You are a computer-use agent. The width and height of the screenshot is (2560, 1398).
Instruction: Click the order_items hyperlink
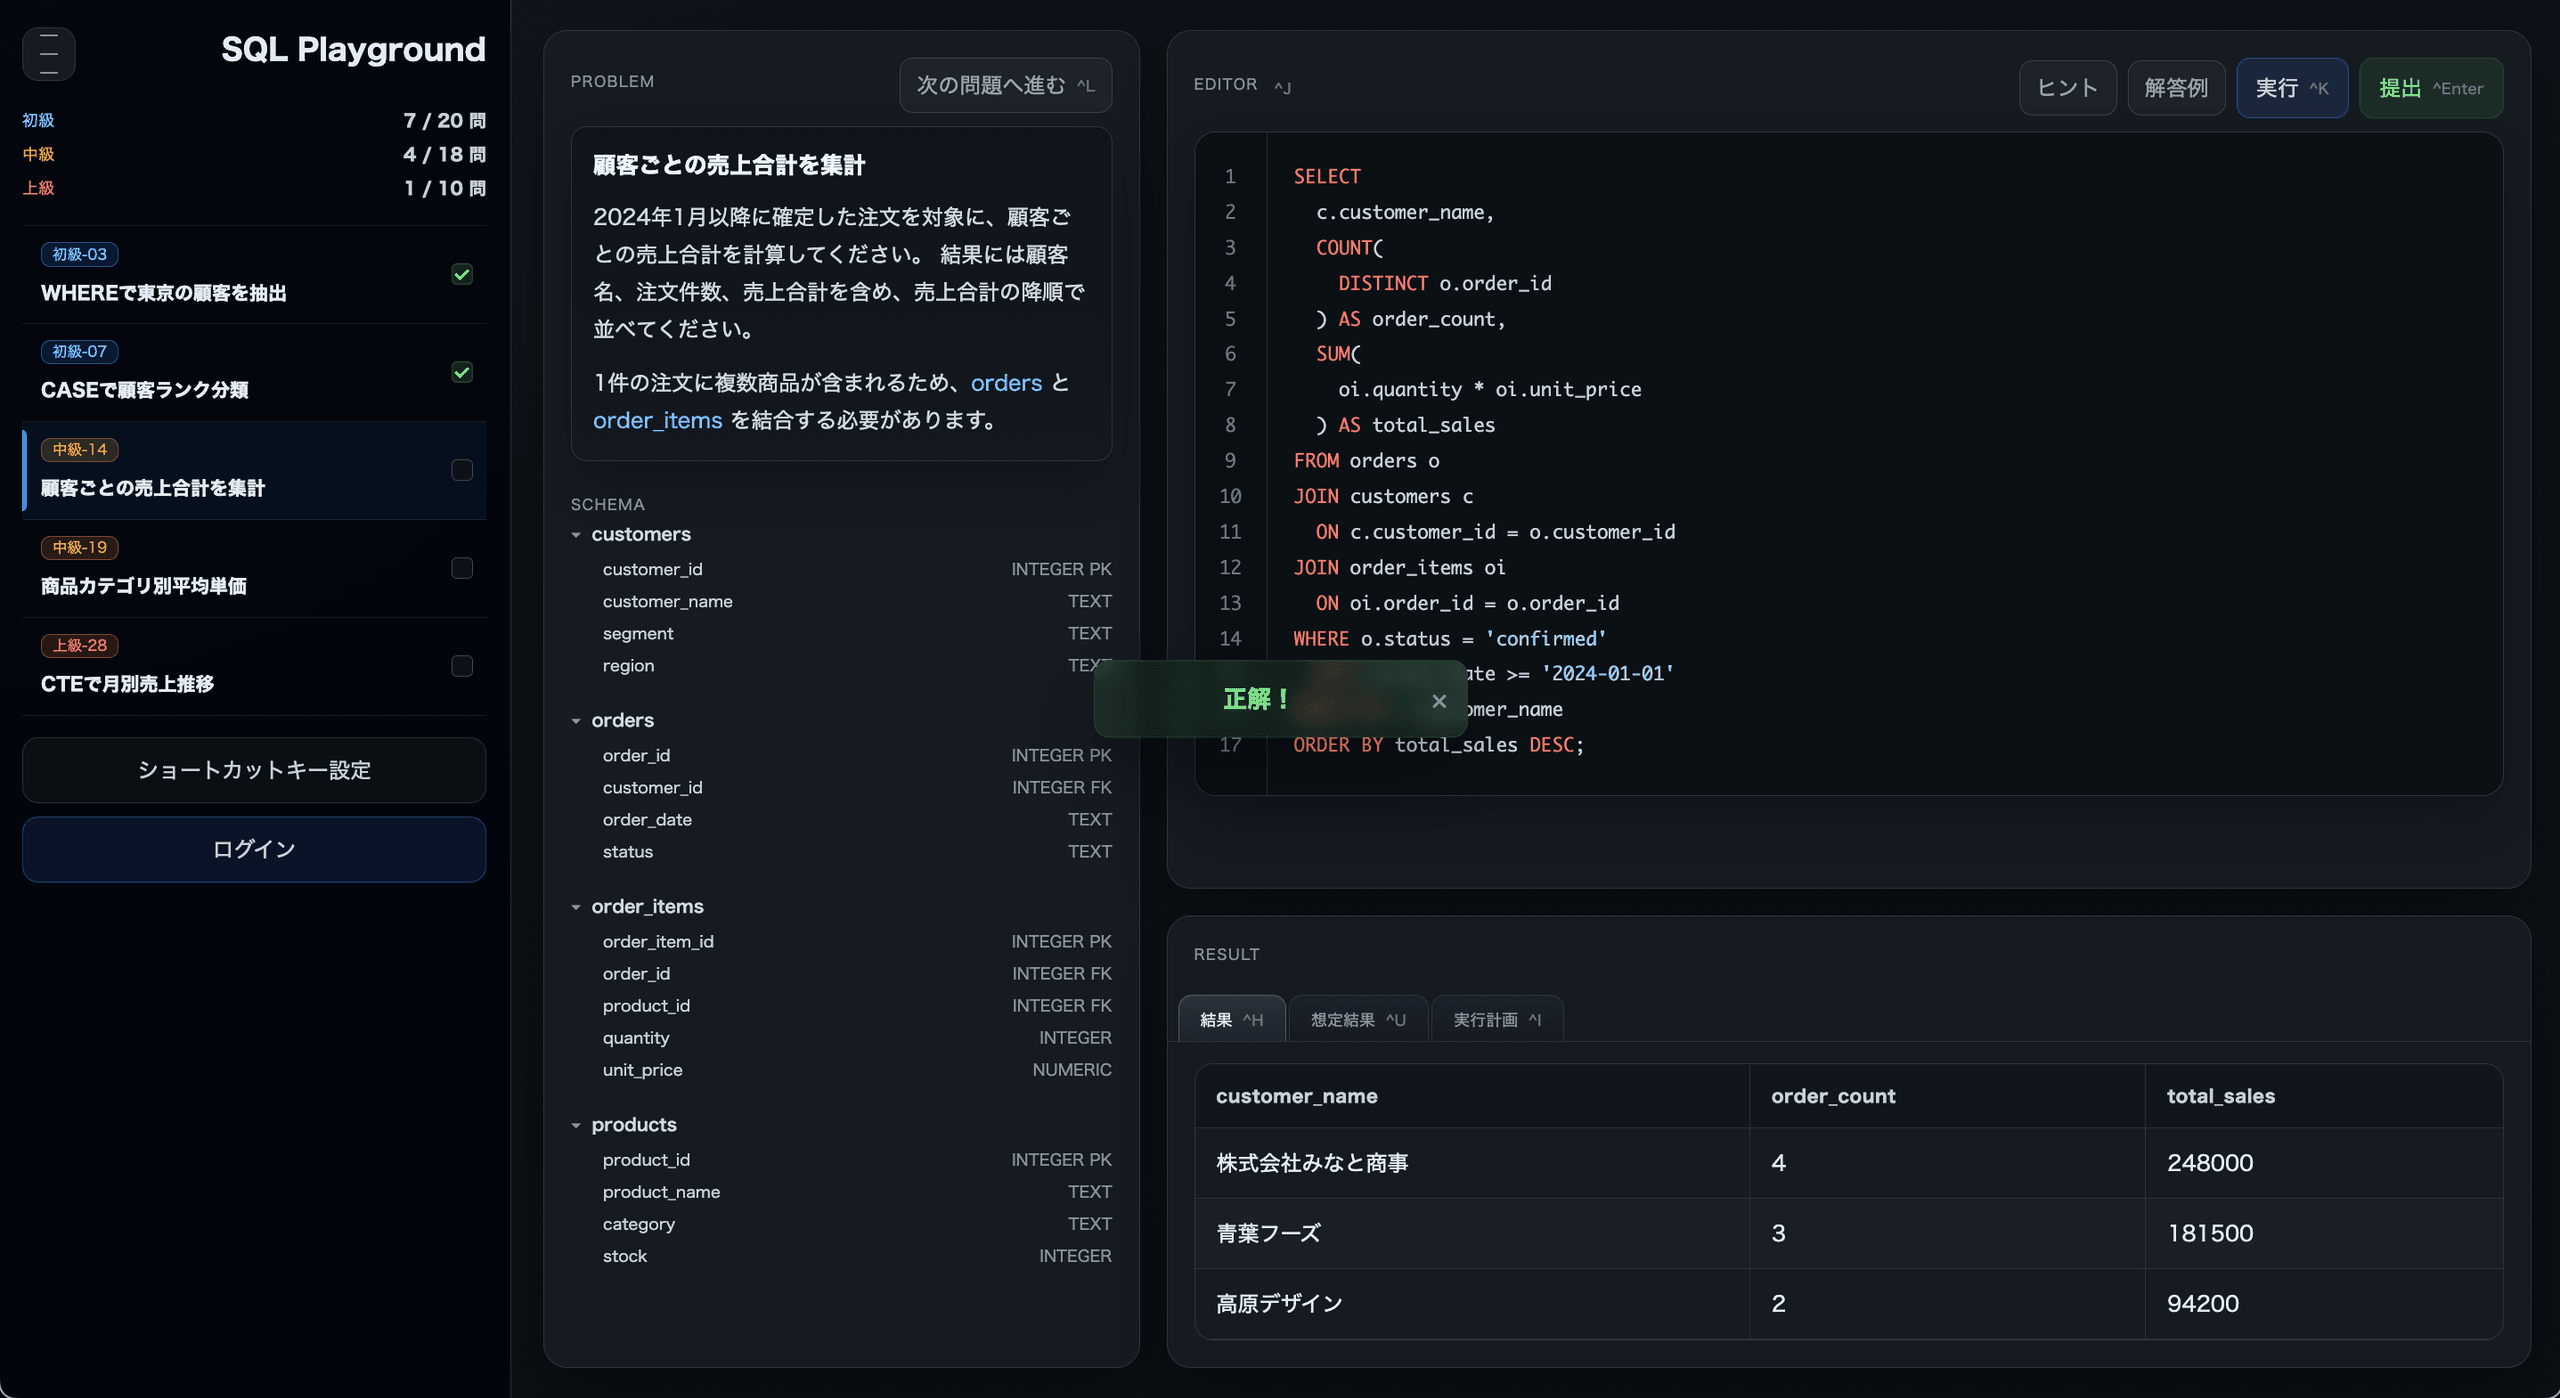(657, 421)
